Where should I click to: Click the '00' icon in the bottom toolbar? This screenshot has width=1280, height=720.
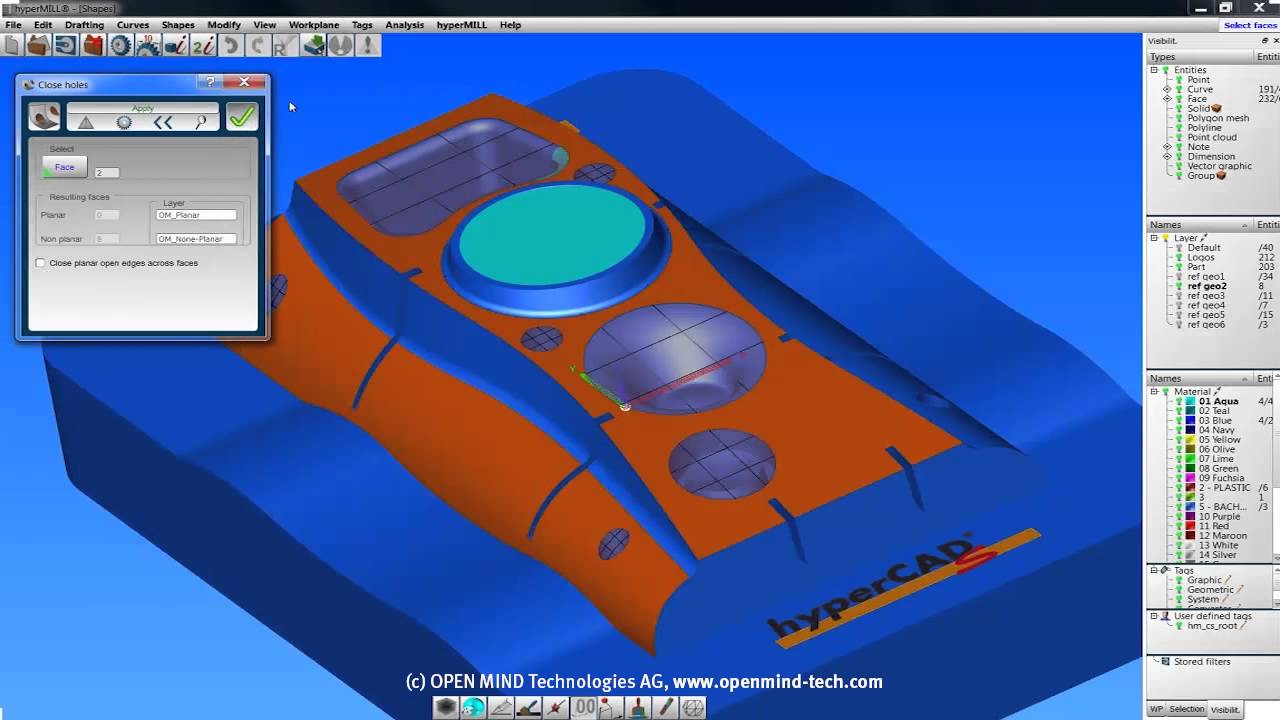click(584, 707)
